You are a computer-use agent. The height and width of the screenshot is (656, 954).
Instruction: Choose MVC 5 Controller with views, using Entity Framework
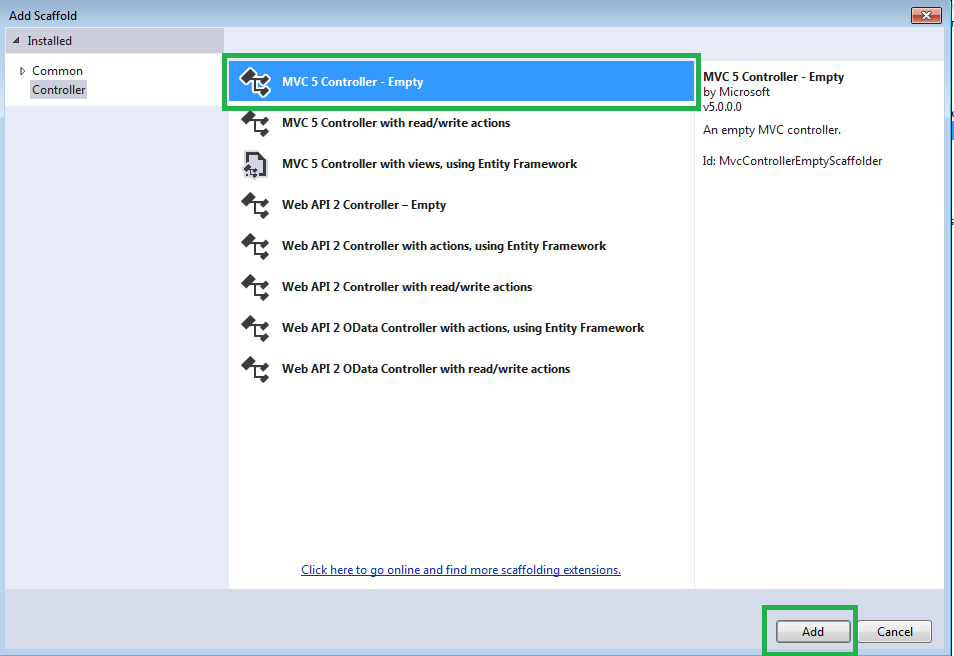(x=430, y=164)
